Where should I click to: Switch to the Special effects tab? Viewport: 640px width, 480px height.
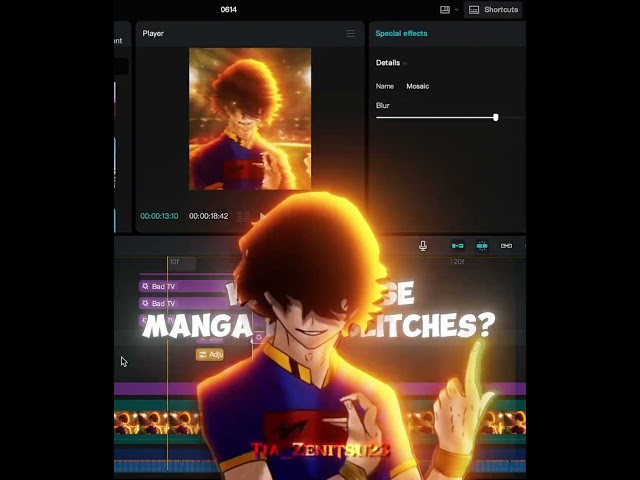[x=401, y=33]
